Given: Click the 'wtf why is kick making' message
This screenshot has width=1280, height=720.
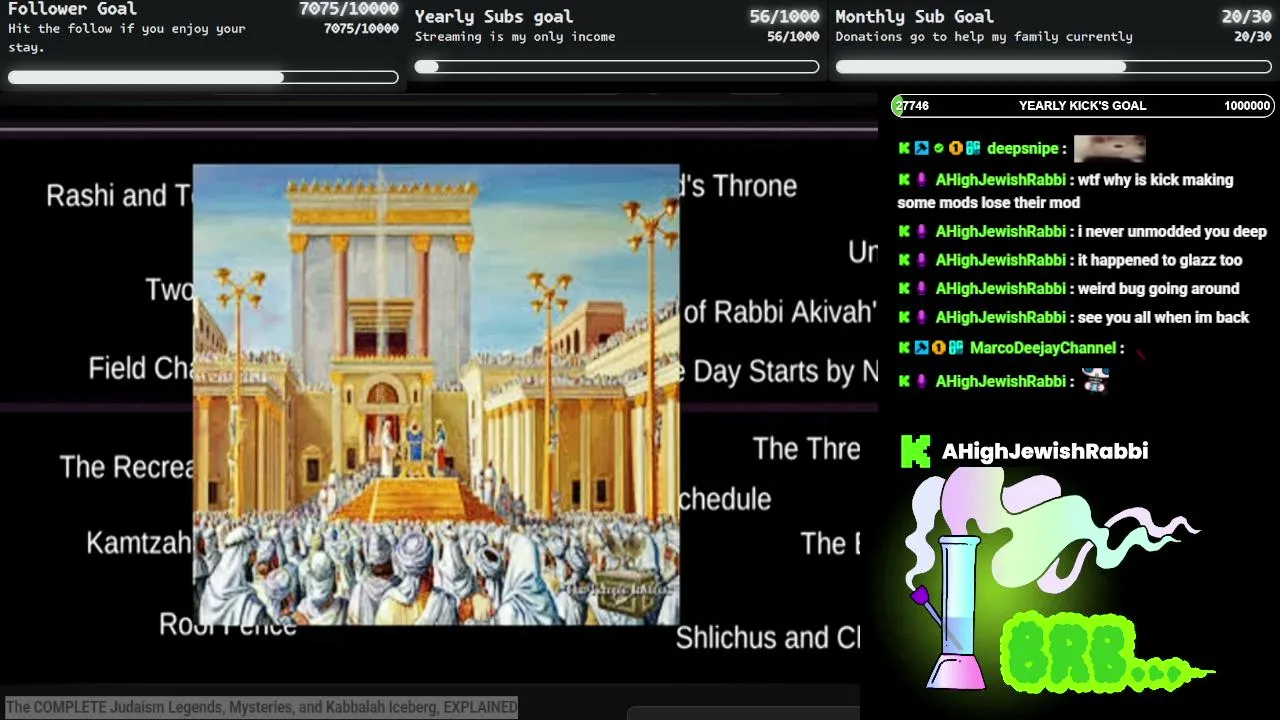Looking at the screenshot, I should coord(1066,191).
